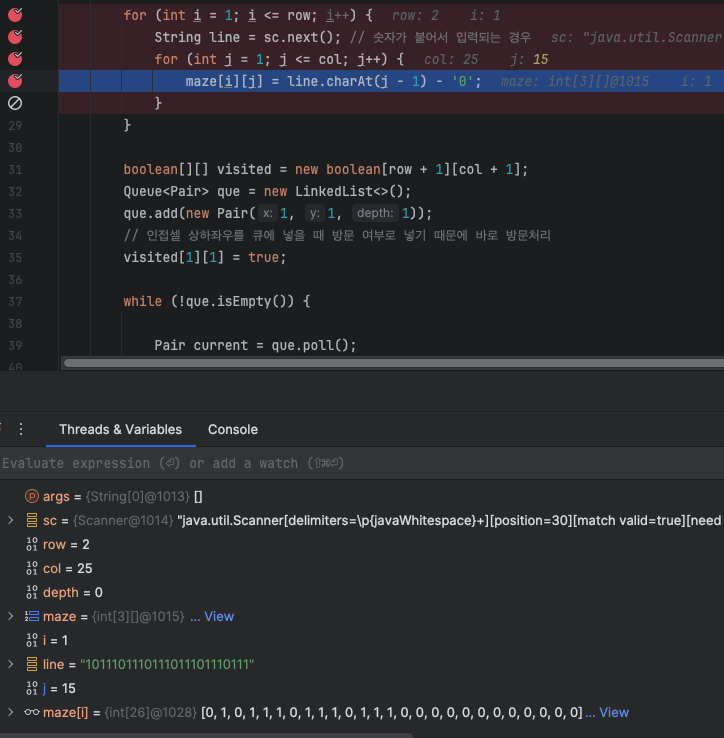
Task: Select the args parameter variable row
Action: [x=362, y=496]
